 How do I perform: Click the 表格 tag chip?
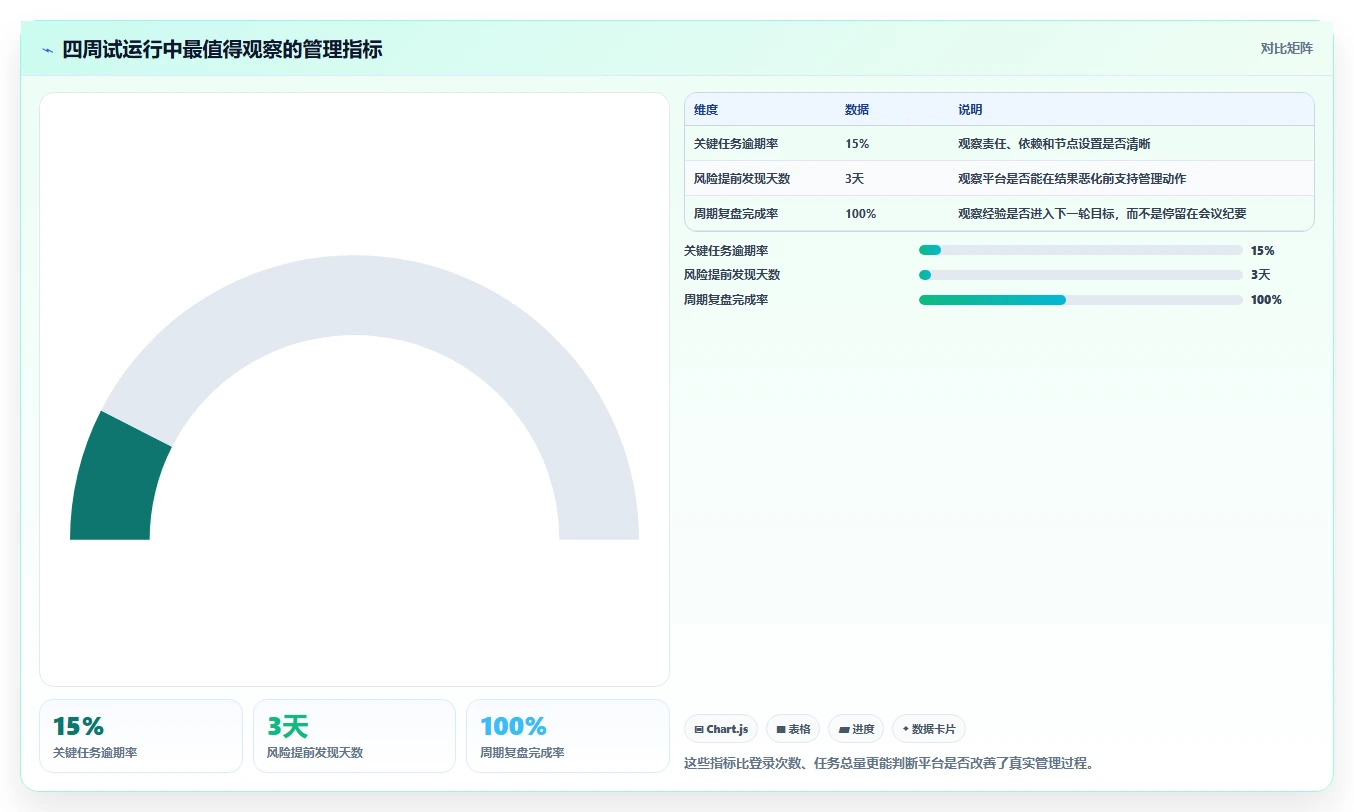[793, 729]
